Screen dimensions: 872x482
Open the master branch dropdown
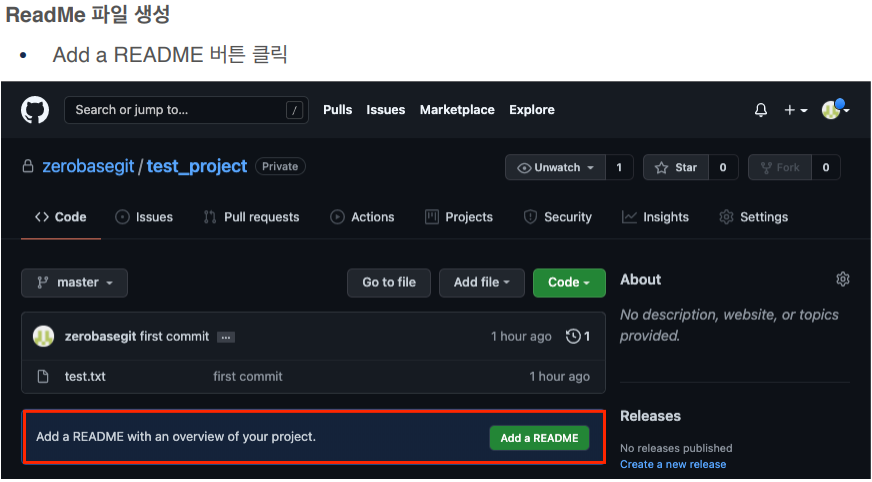pyautogui.click(x=75, y=282)
